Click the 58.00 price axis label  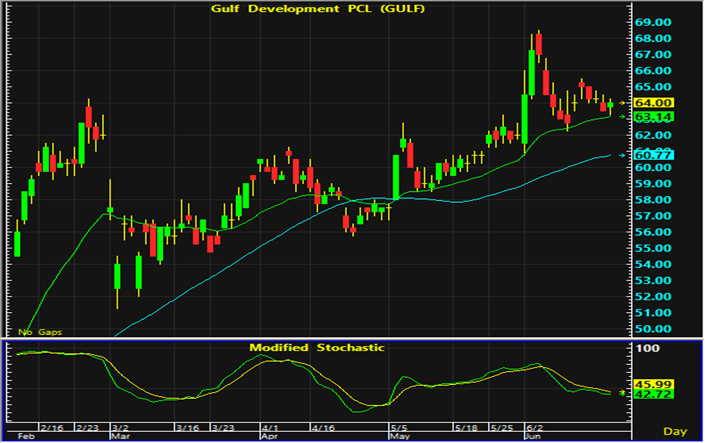tap(653, 200)
